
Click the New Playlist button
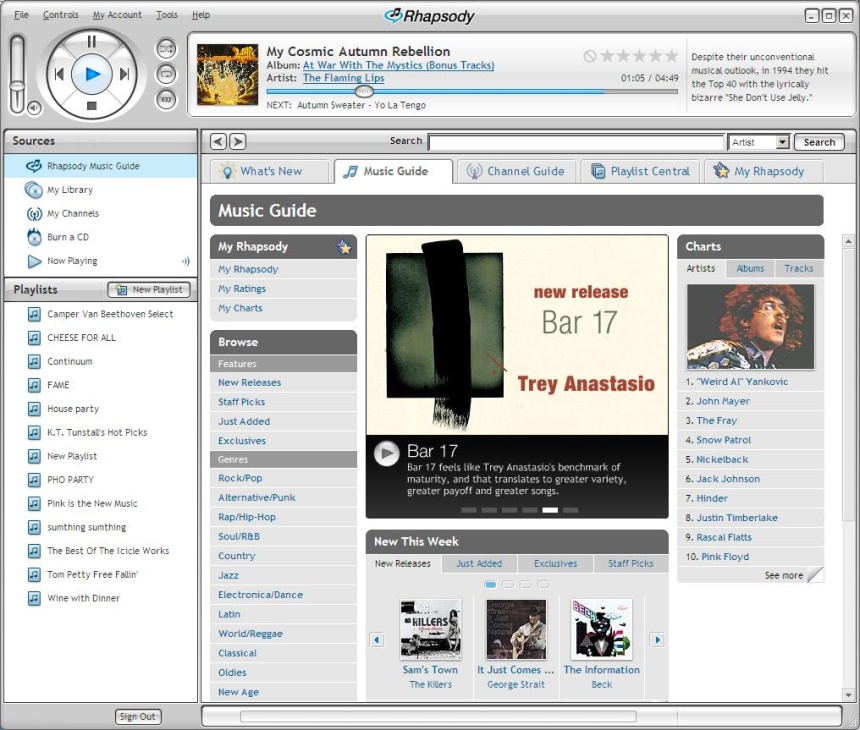point(149,290)
